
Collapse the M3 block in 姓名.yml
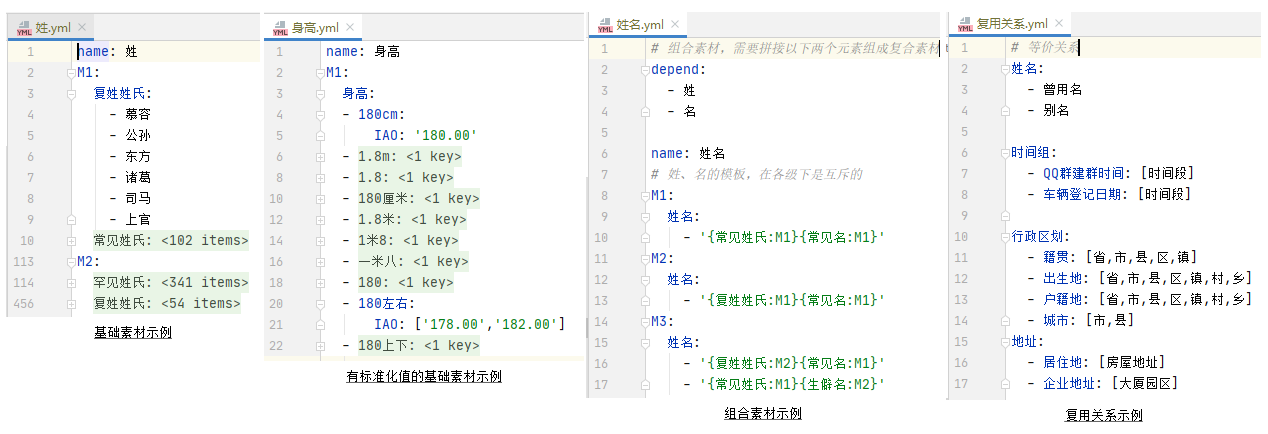coord(644,321)
